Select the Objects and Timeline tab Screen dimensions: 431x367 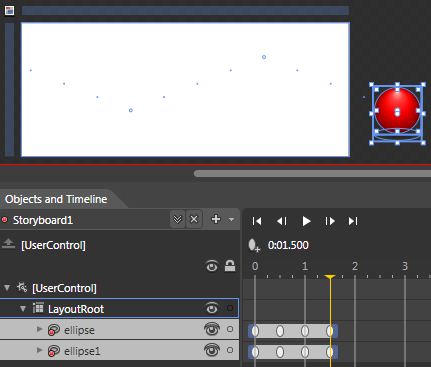56,199
